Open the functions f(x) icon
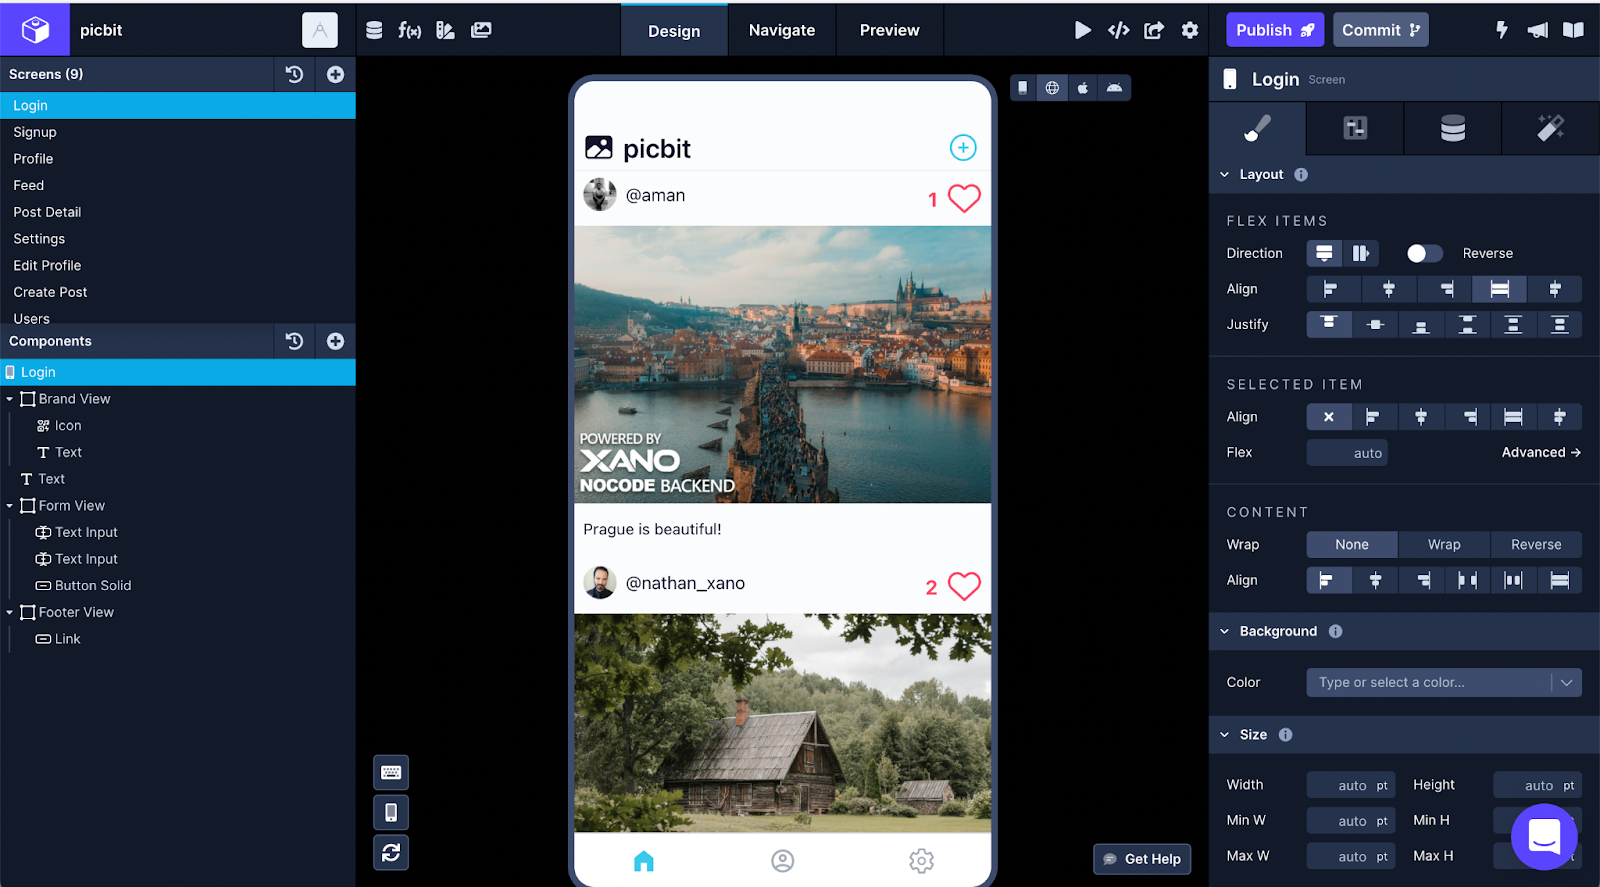This screenshot has height=887, width=1600. [409, 30]
